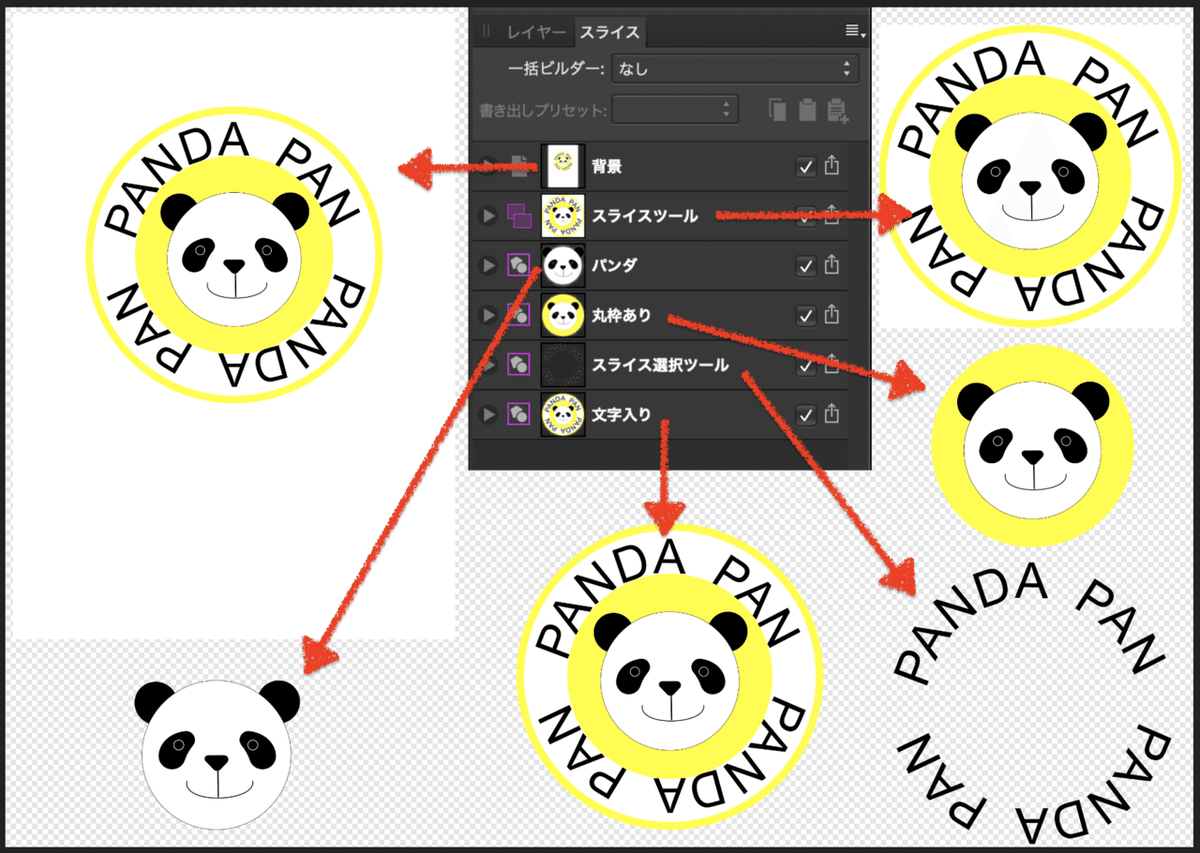Select the 丸枠あり slice name
The height and width of the screenshot is (853, 1200).
[621, 315]
